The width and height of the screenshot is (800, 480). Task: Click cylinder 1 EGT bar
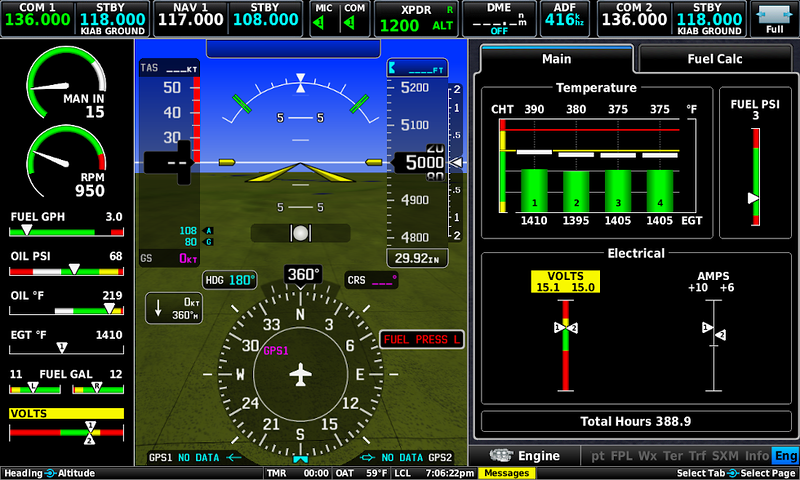(534, 190)
